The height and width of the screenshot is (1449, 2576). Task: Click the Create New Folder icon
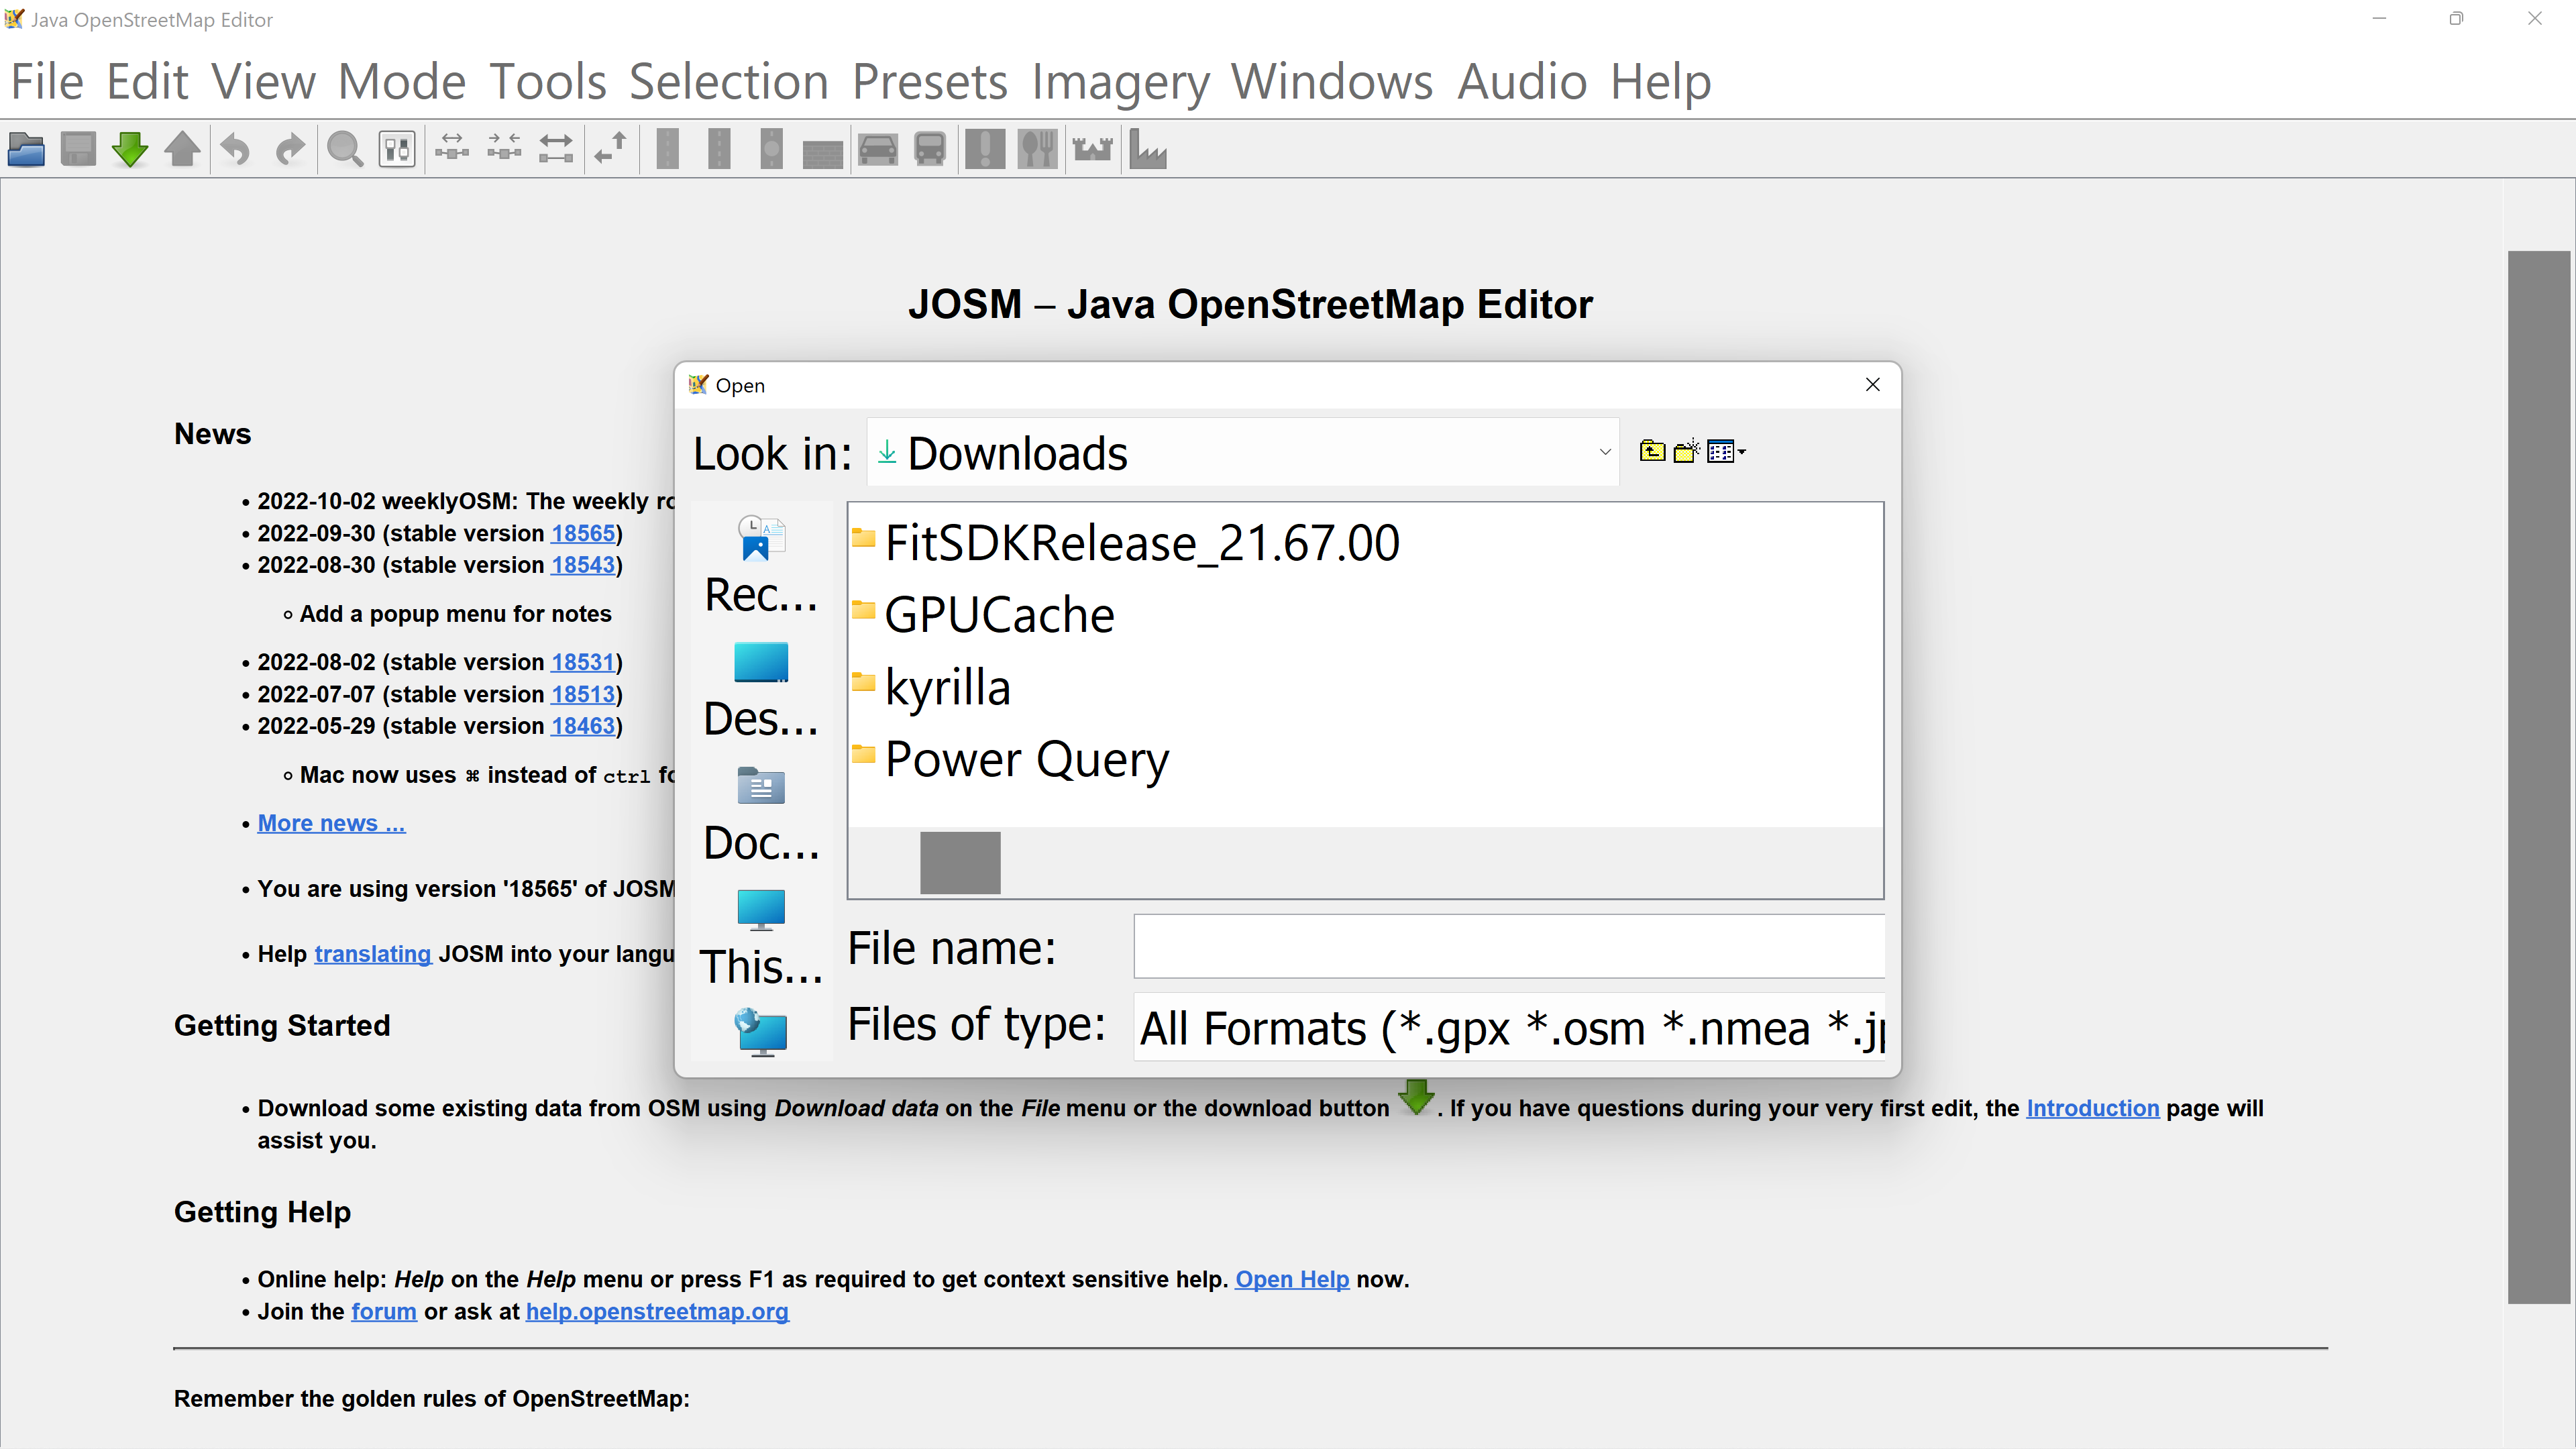tap(1686, 452)
